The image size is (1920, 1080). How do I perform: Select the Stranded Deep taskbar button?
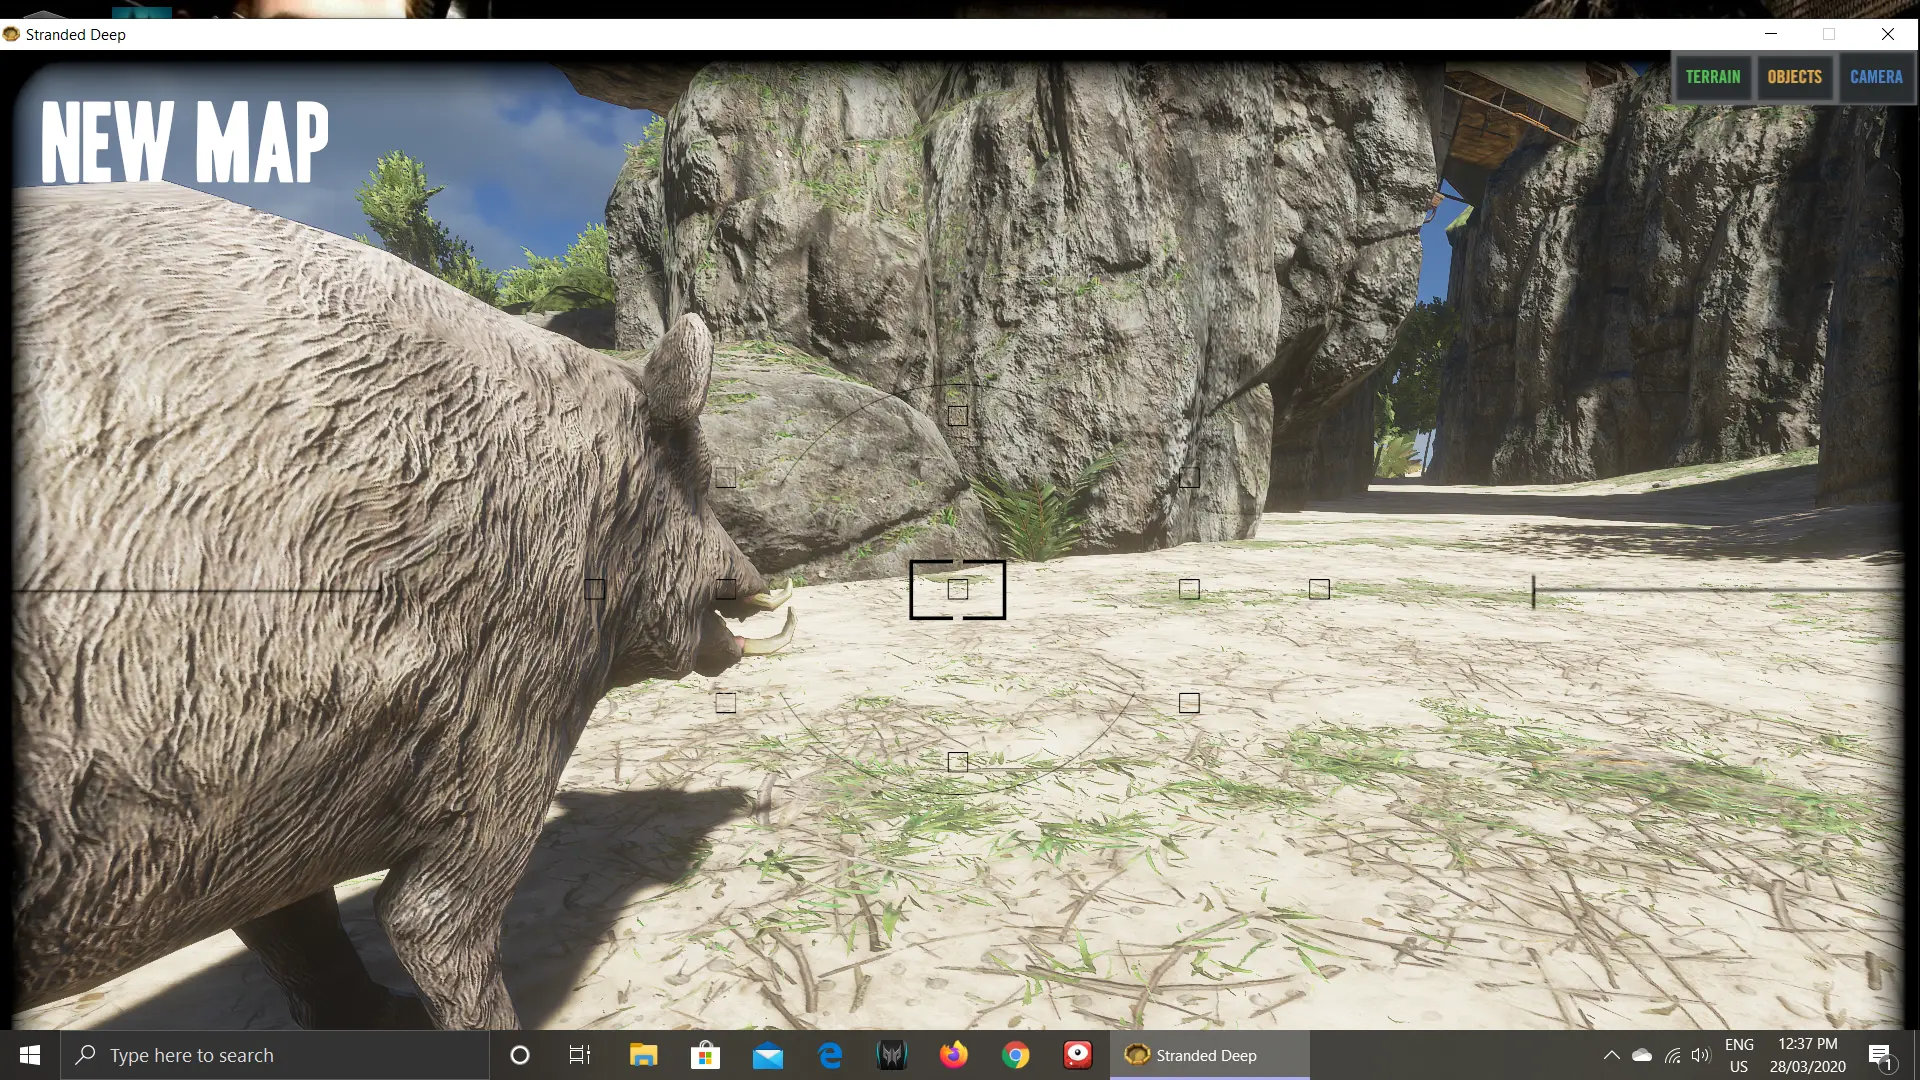[1210, 1055]
